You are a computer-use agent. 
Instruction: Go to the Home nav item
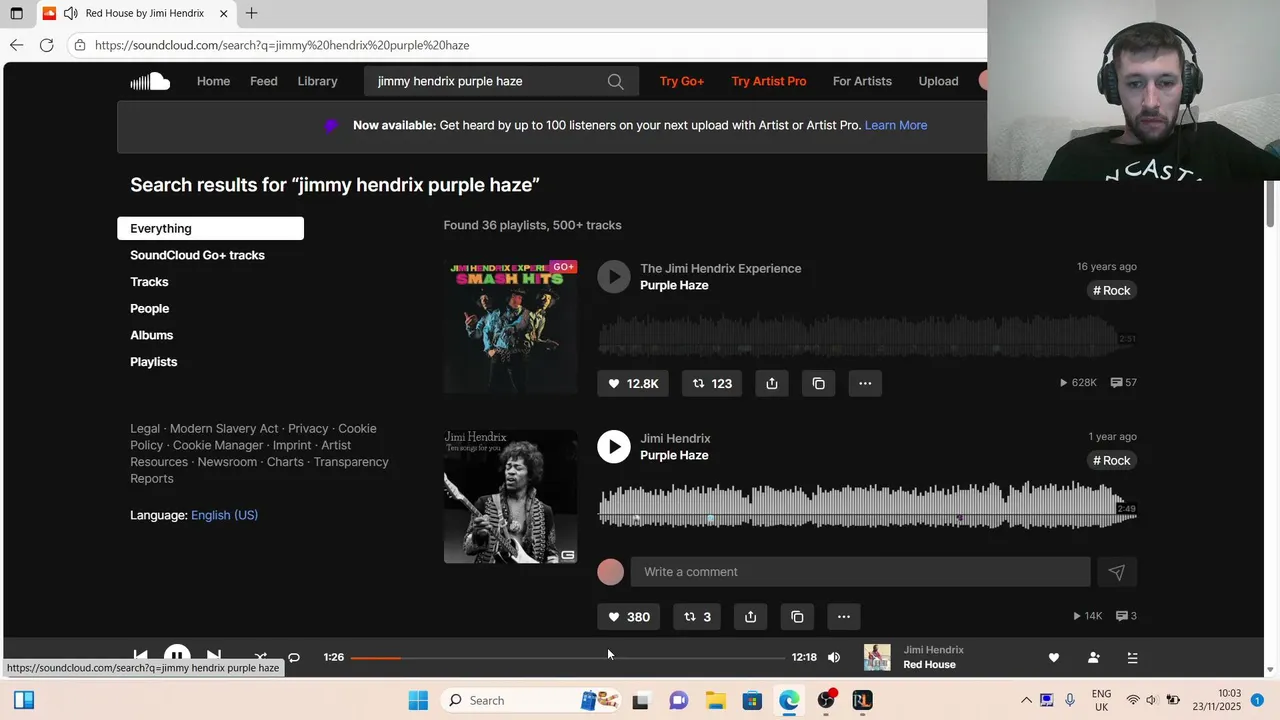213,81
